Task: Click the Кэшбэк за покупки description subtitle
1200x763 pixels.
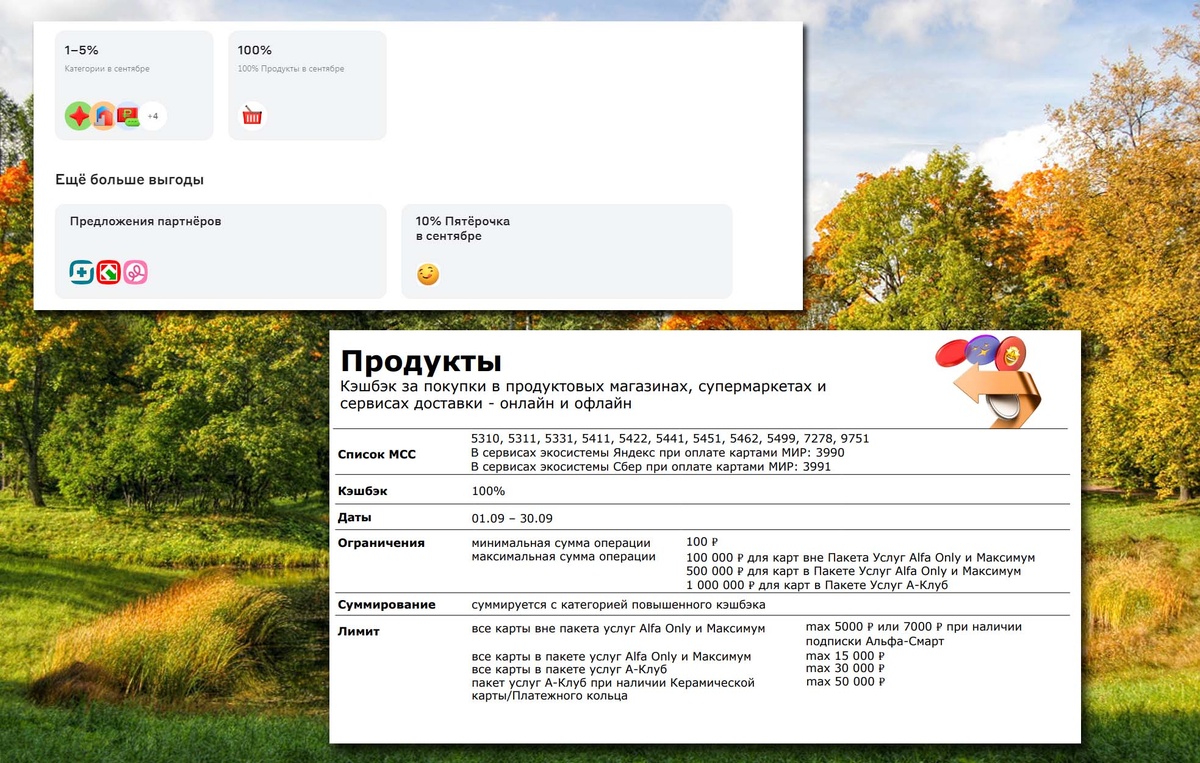Action: coord(583,395)
